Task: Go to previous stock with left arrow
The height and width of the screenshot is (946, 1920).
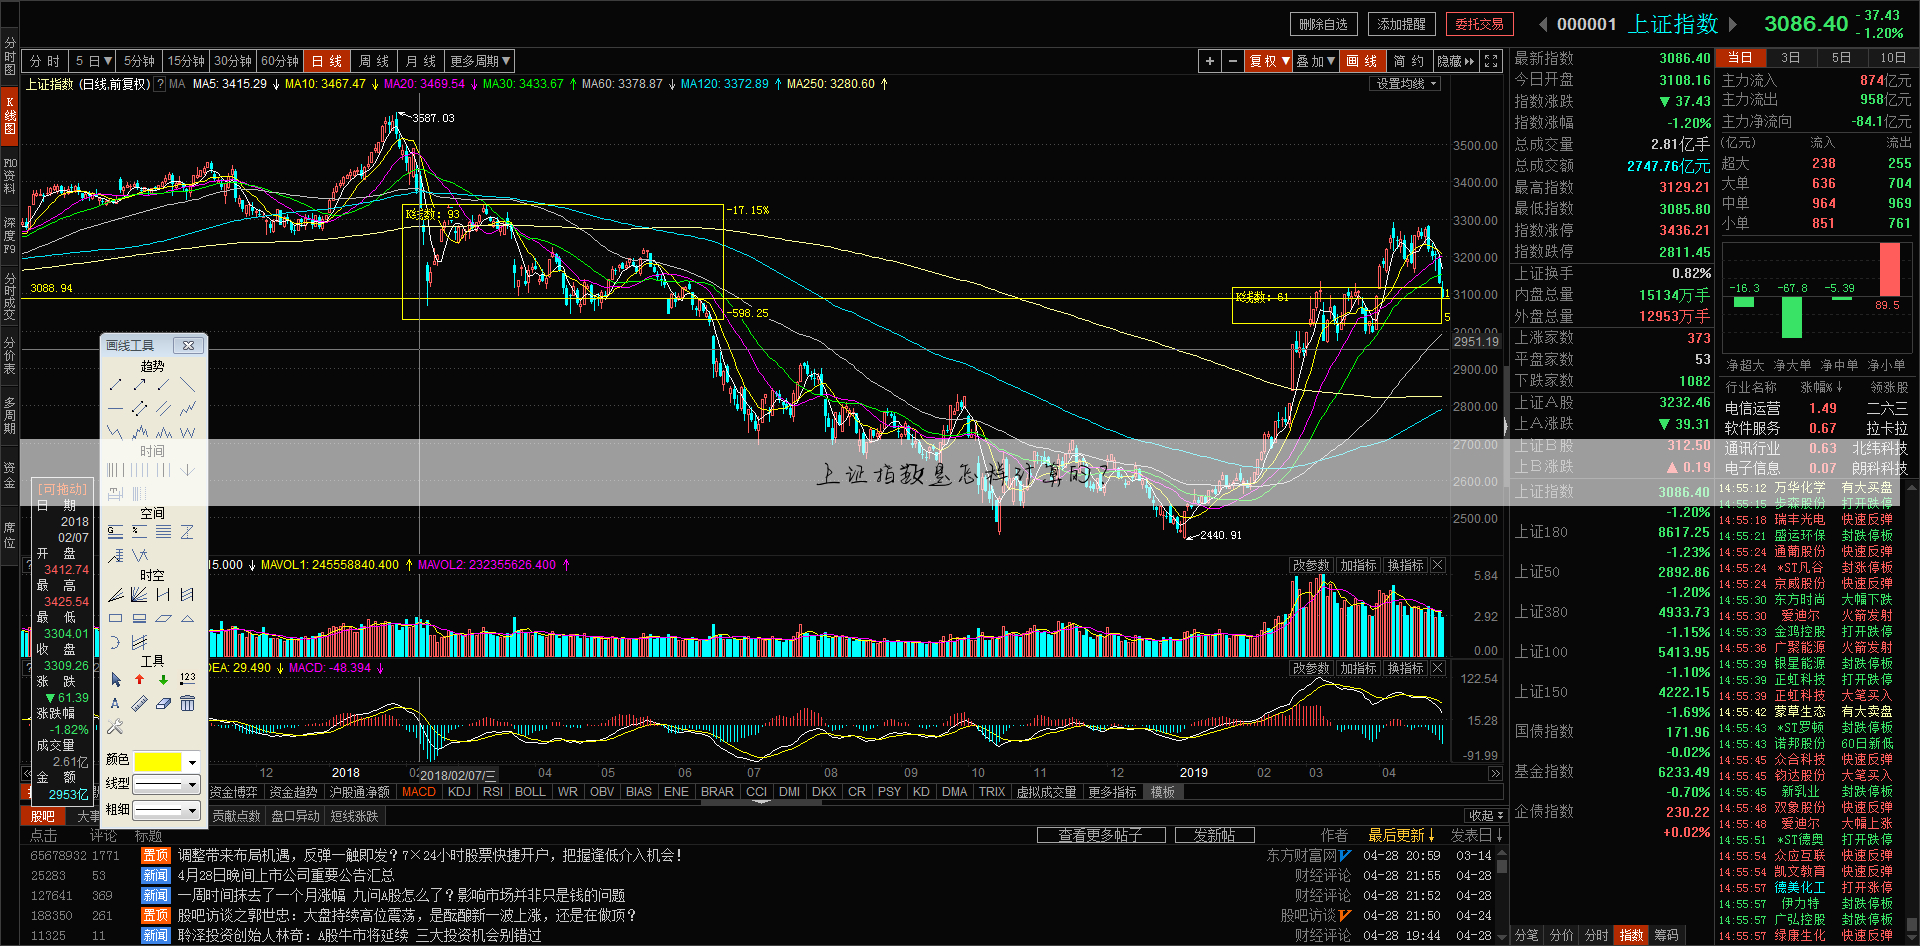Action: pos(1543,24)
